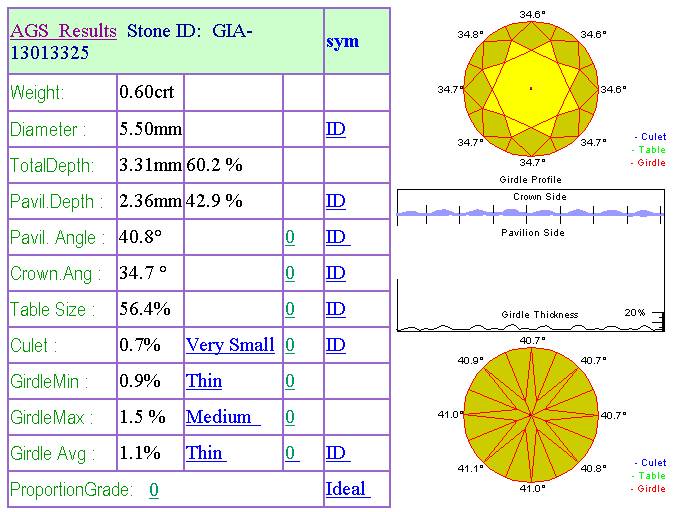
Task: Click the 0 grade link for GirdleMax
Action: pyautogui.click(x=290, y=417)
